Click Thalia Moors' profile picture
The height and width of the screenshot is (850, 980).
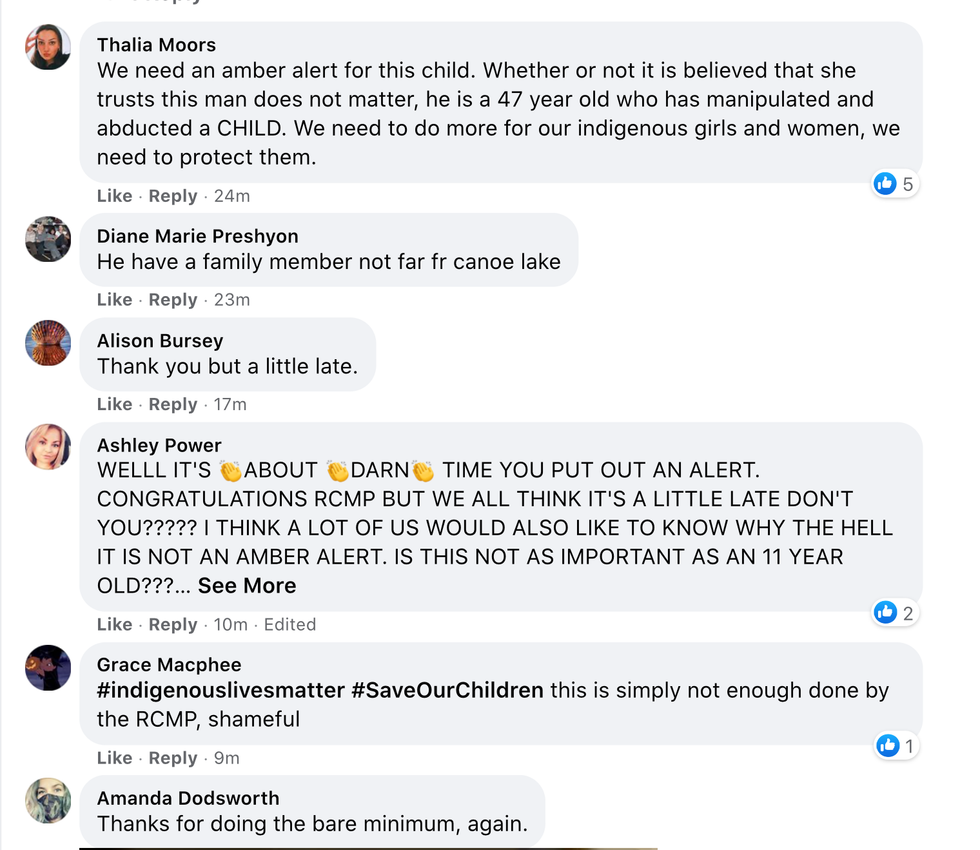(x=48, y=47)
